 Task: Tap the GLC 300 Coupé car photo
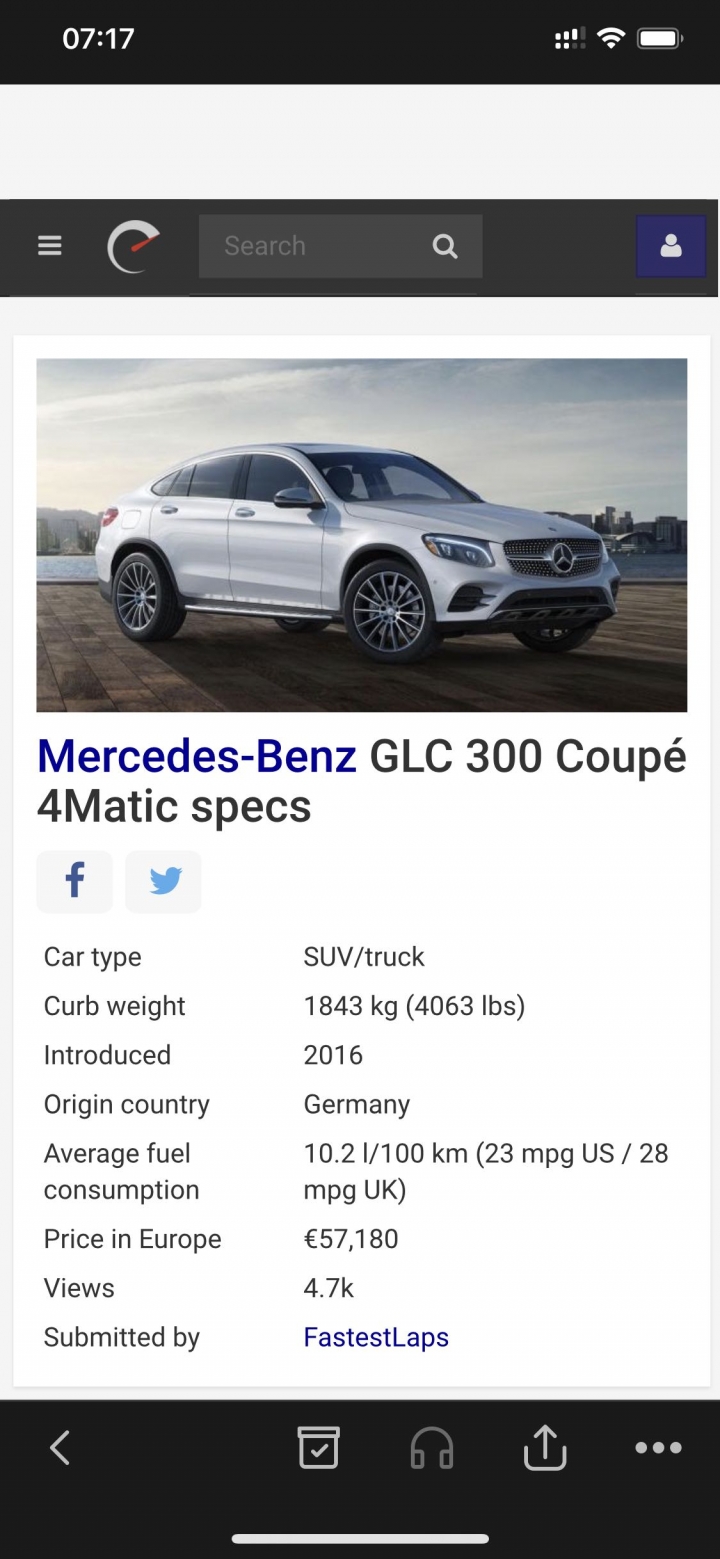point(362,535)
